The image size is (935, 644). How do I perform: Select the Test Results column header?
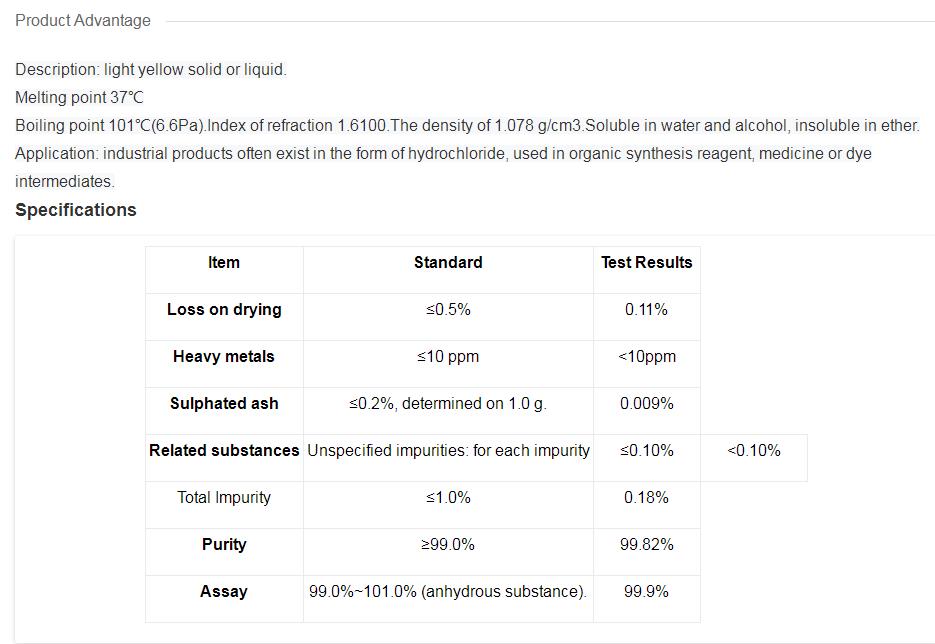(x=646, y=263)
